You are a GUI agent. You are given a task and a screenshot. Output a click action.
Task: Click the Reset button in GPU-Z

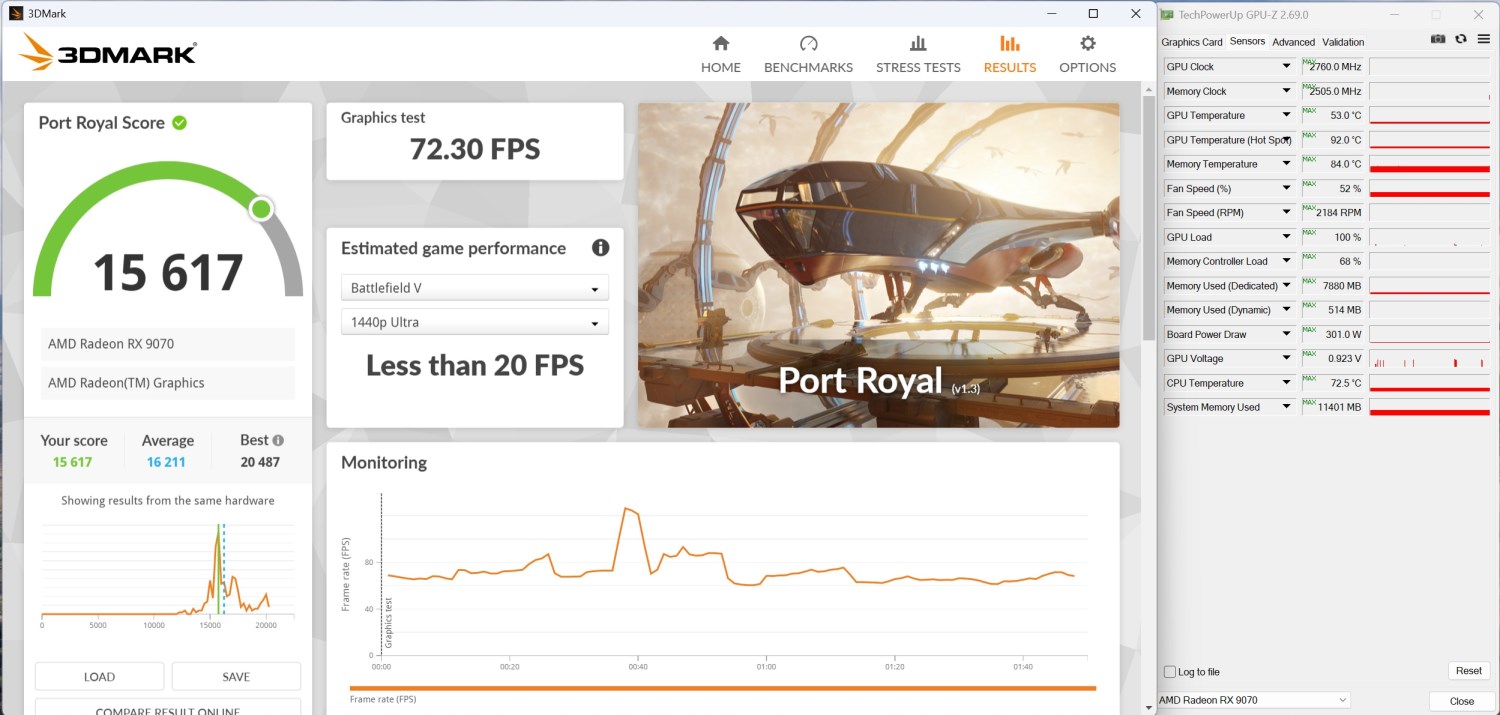[x=1468, y=671]
